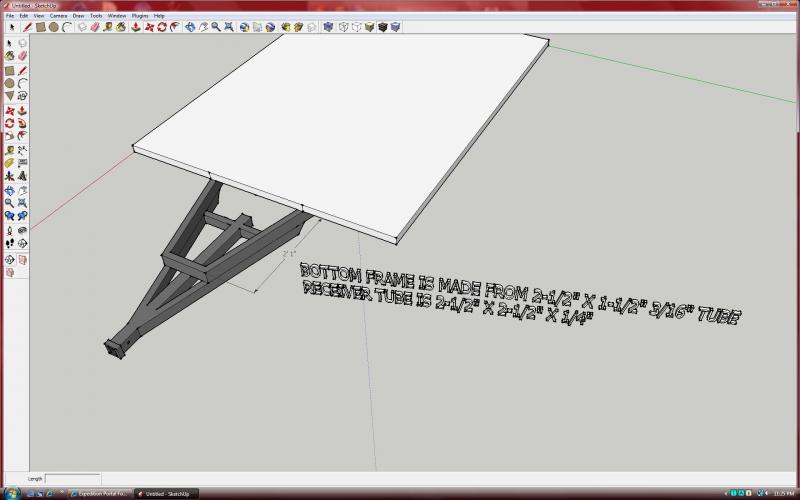Select Freehand tool in left tool palette
This screenshot has height=500, width=800.
coord(22,96)
